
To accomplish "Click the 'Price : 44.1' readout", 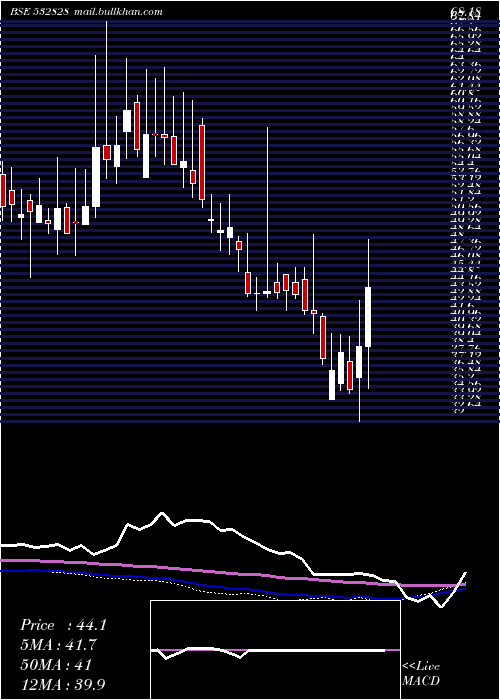I will pyautogui.click(x=63, y=625).
